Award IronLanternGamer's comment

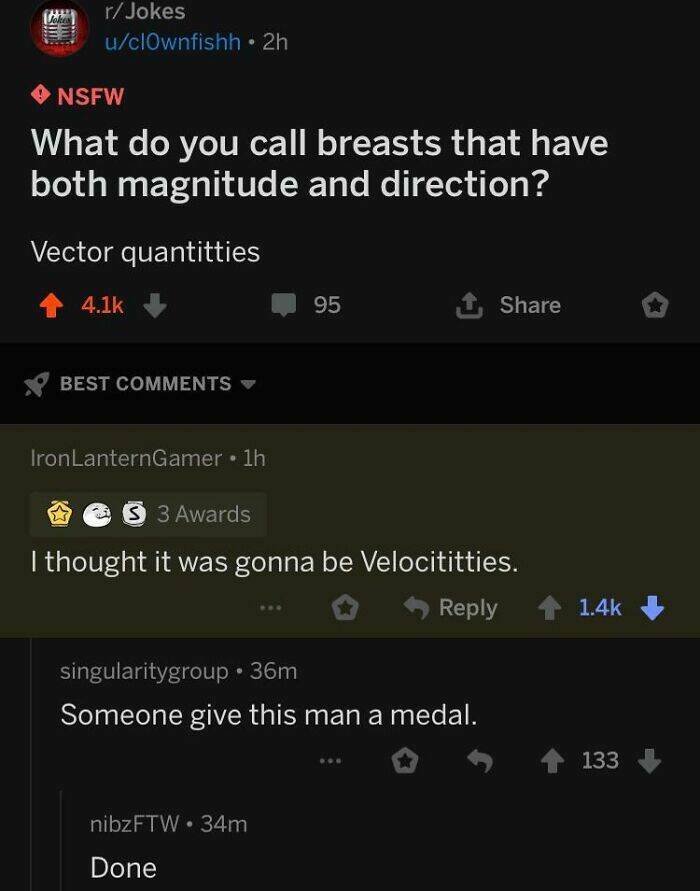345,609
